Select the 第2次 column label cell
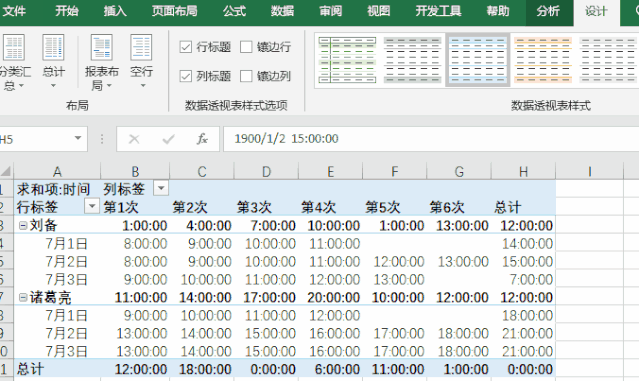This screenshot has height=381, width=639. [202, 207]
